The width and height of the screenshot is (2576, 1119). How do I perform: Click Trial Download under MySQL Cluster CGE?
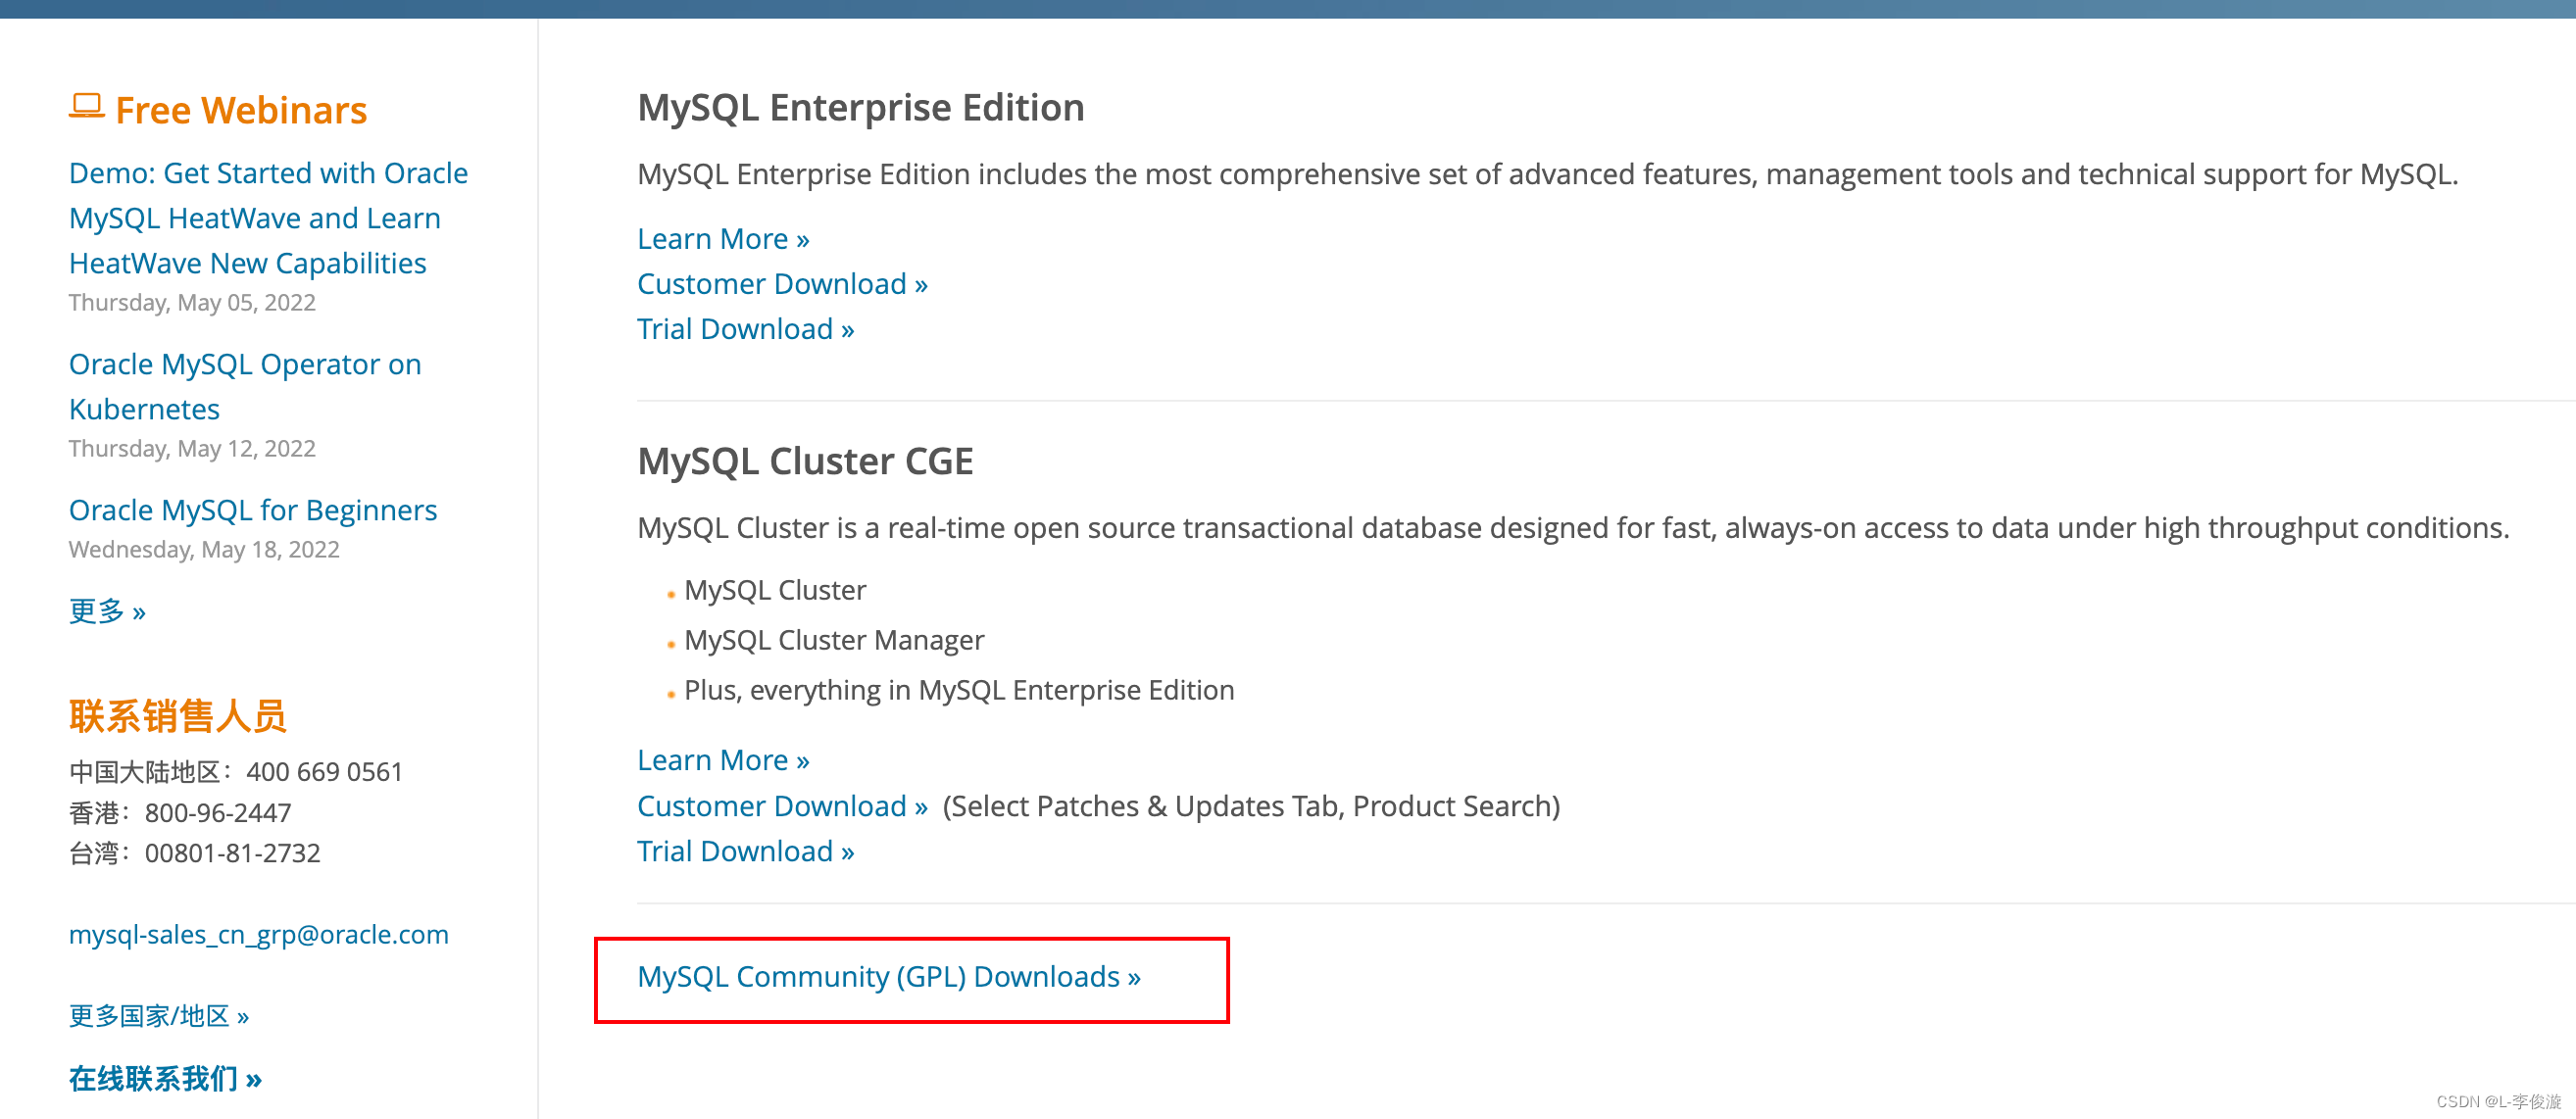click(745, 851)
